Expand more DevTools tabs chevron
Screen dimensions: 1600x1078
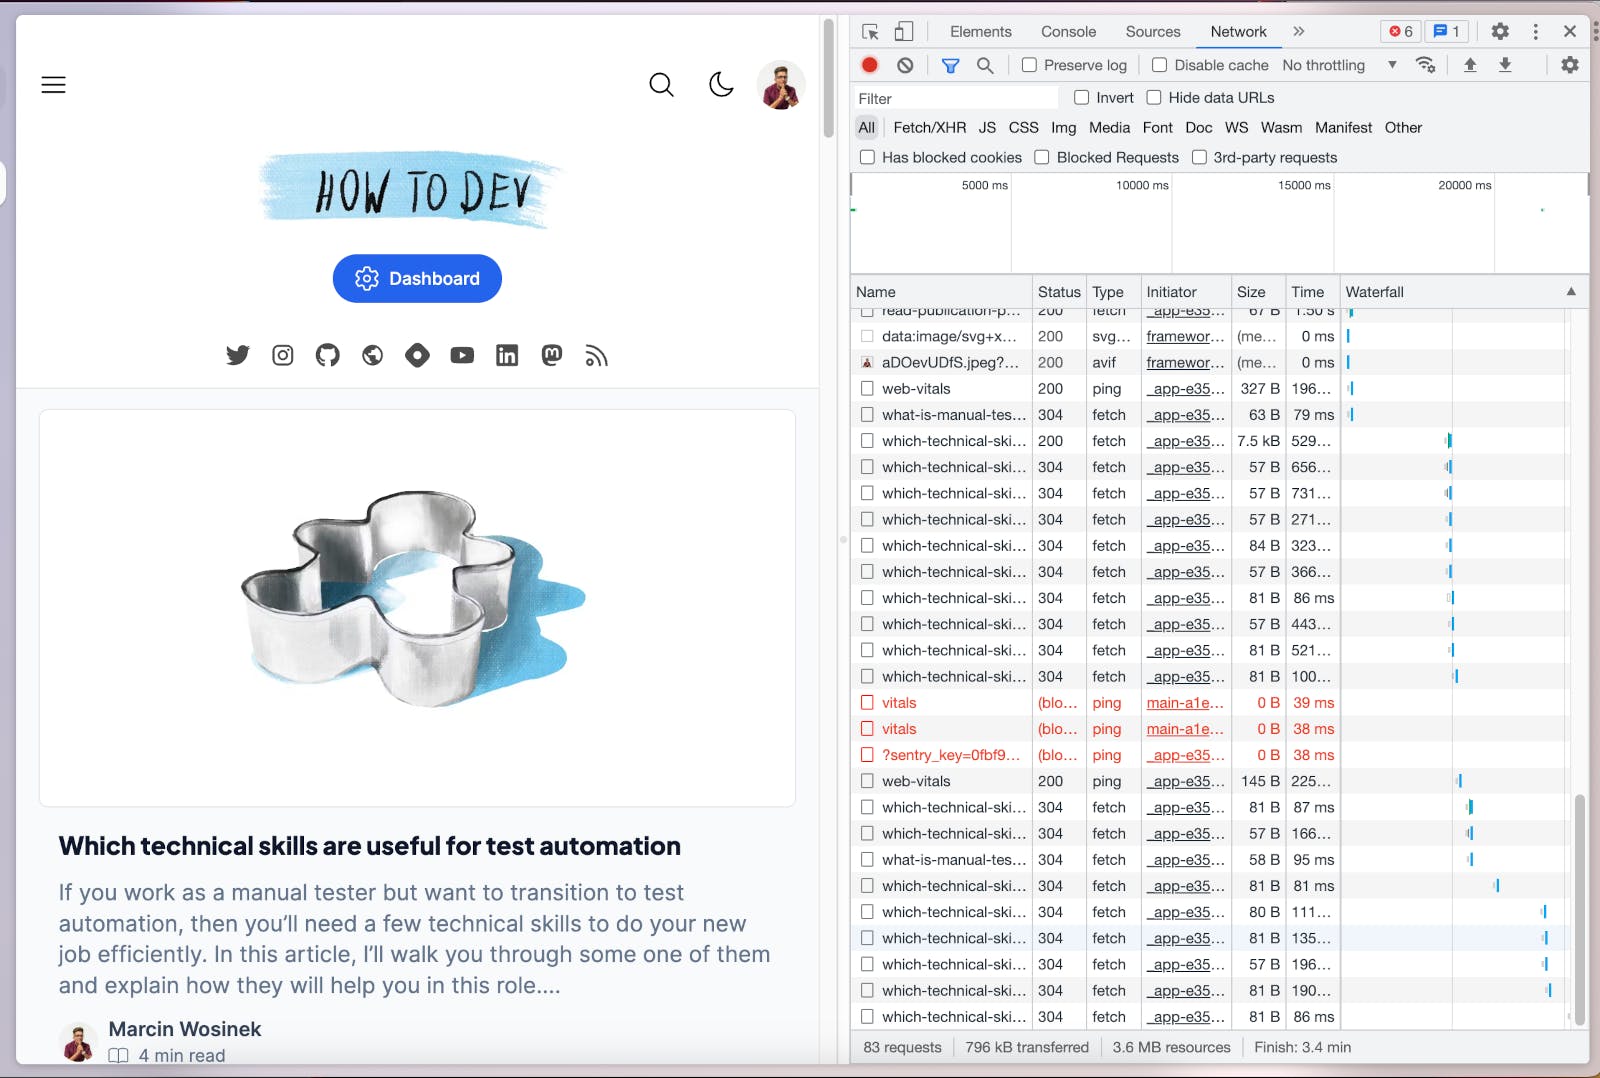tap(1298, 32)
